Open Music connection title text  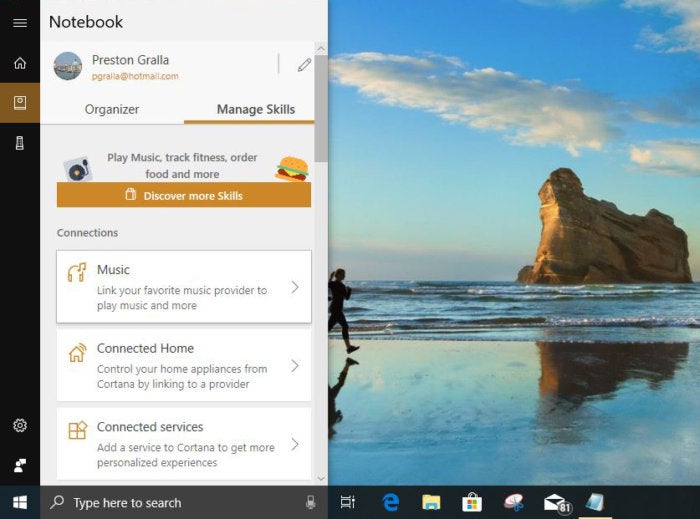[113, 270]
